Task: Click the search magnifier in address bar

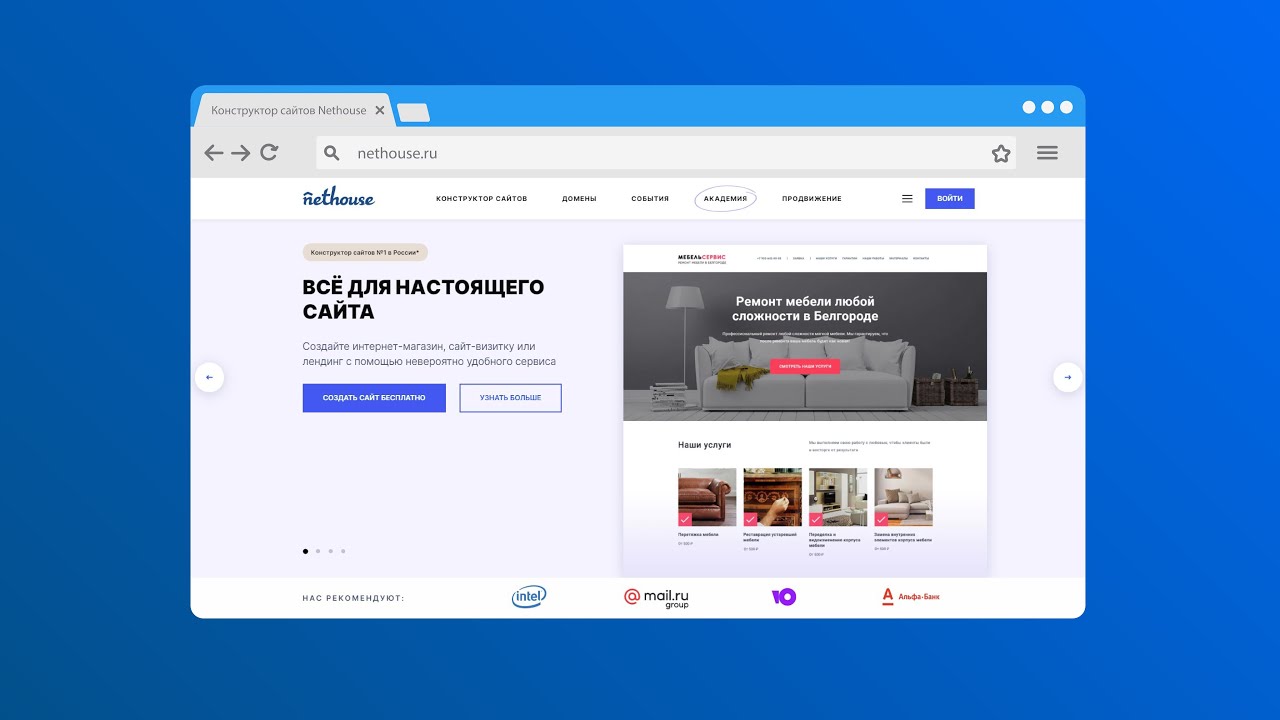Action: (x=332, y=153)
